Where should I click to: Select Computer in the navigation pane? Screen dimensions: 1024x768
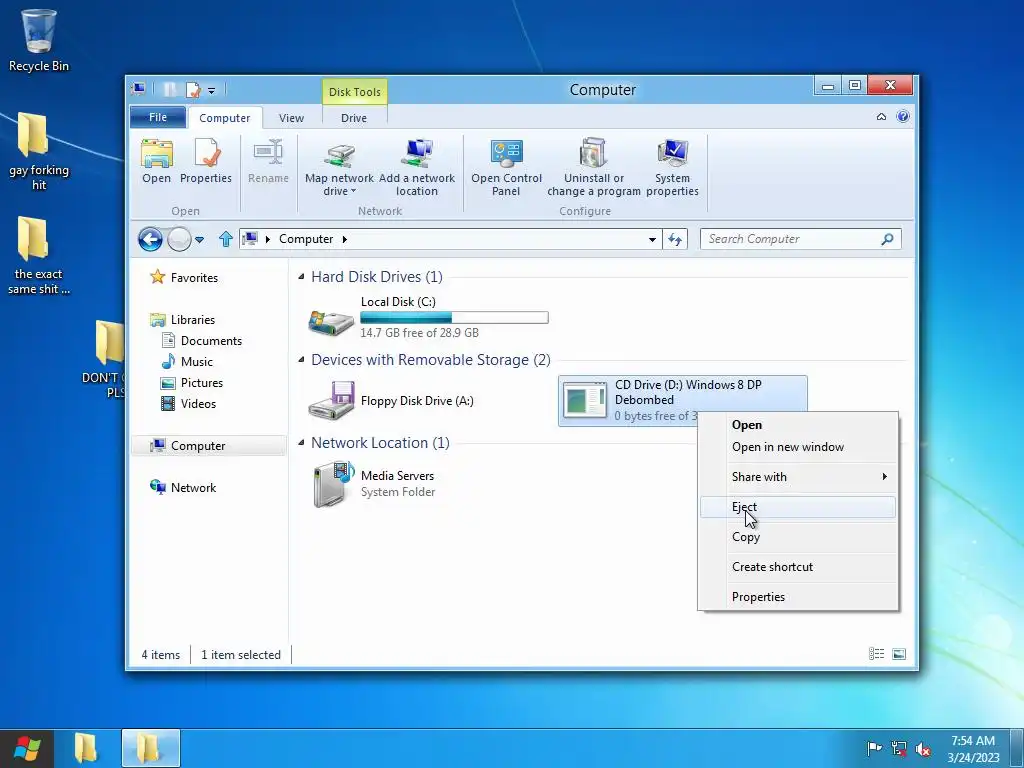[x=208, y=445]
